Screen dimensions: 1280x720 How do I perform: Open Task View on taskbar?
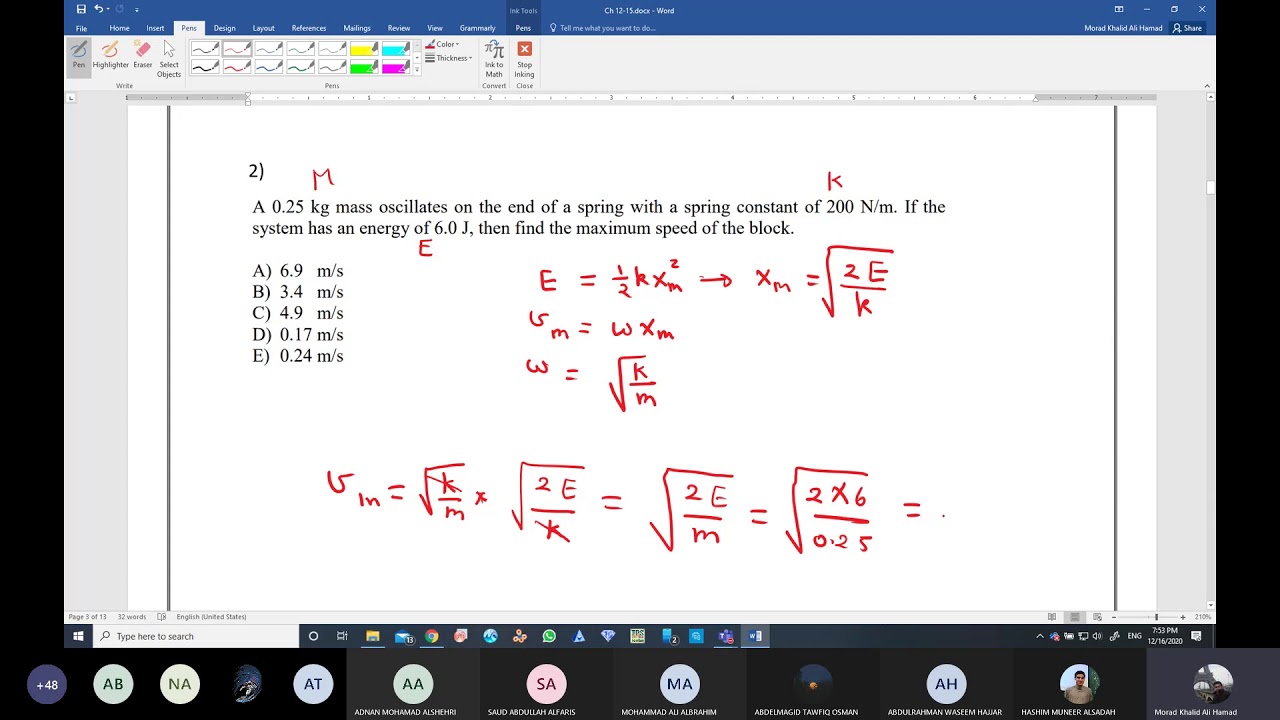click(x=342, y=636)
